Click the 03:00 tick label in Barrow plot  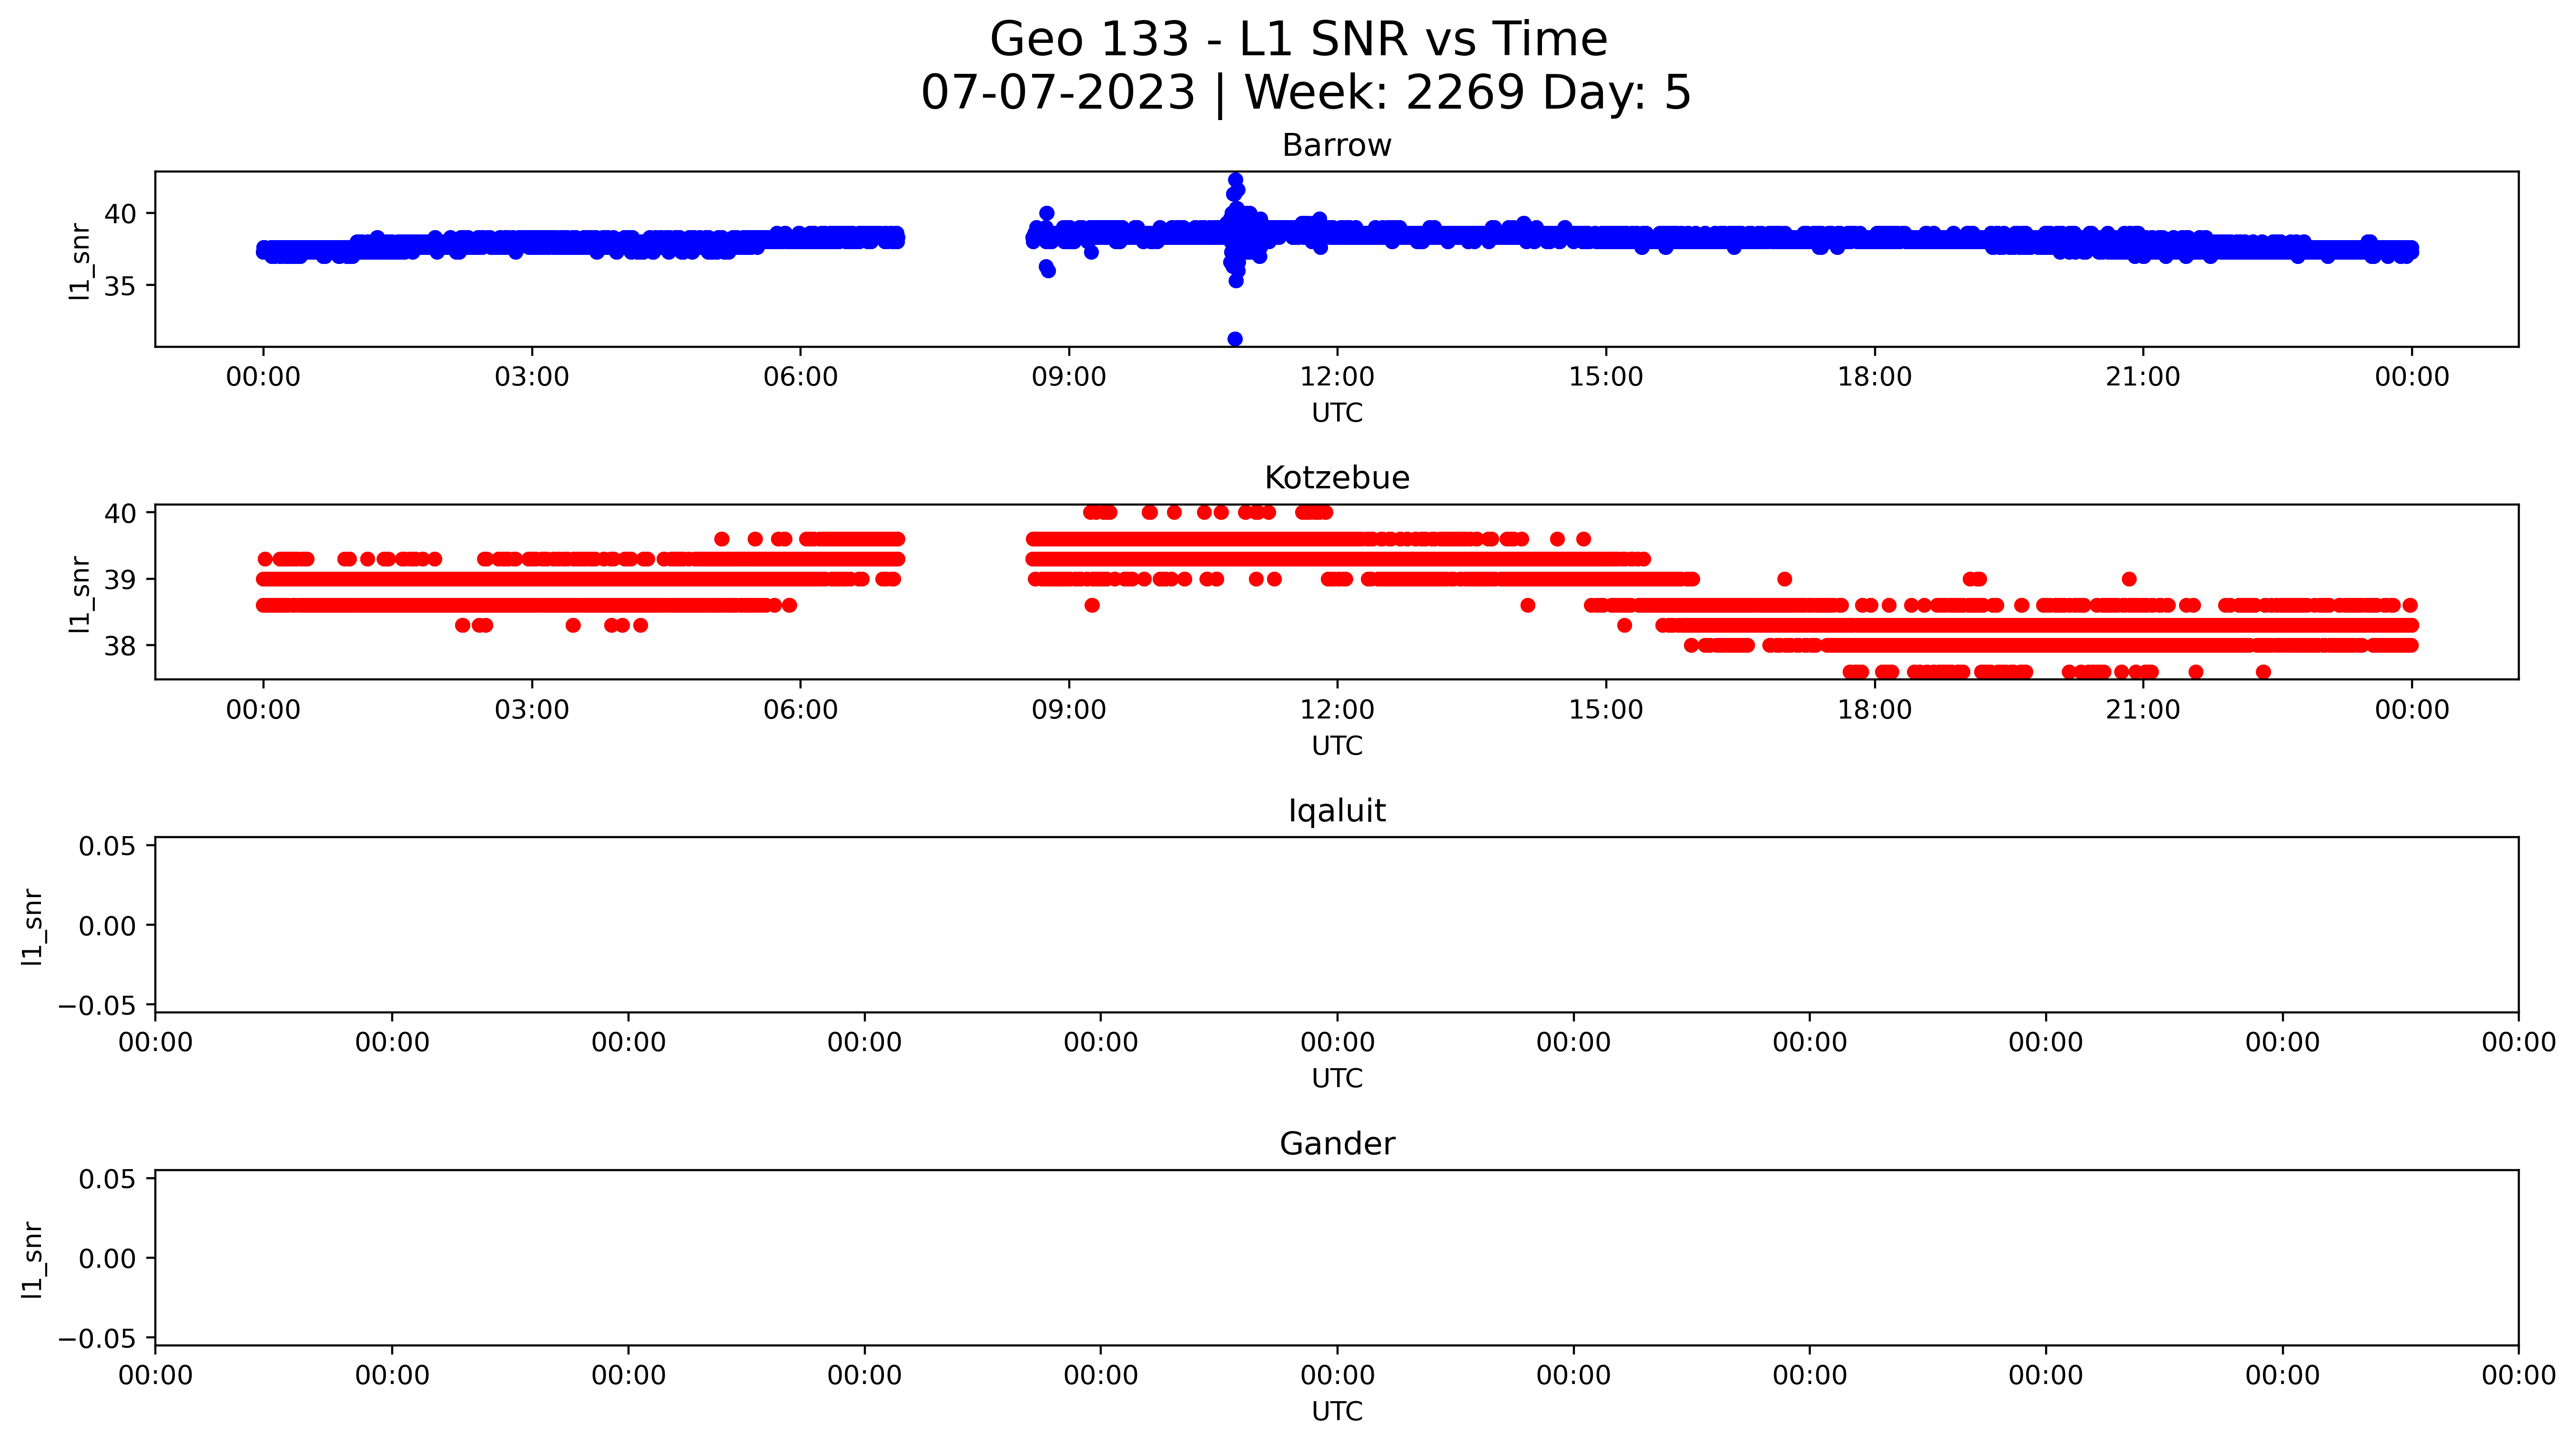pos(531,377)
